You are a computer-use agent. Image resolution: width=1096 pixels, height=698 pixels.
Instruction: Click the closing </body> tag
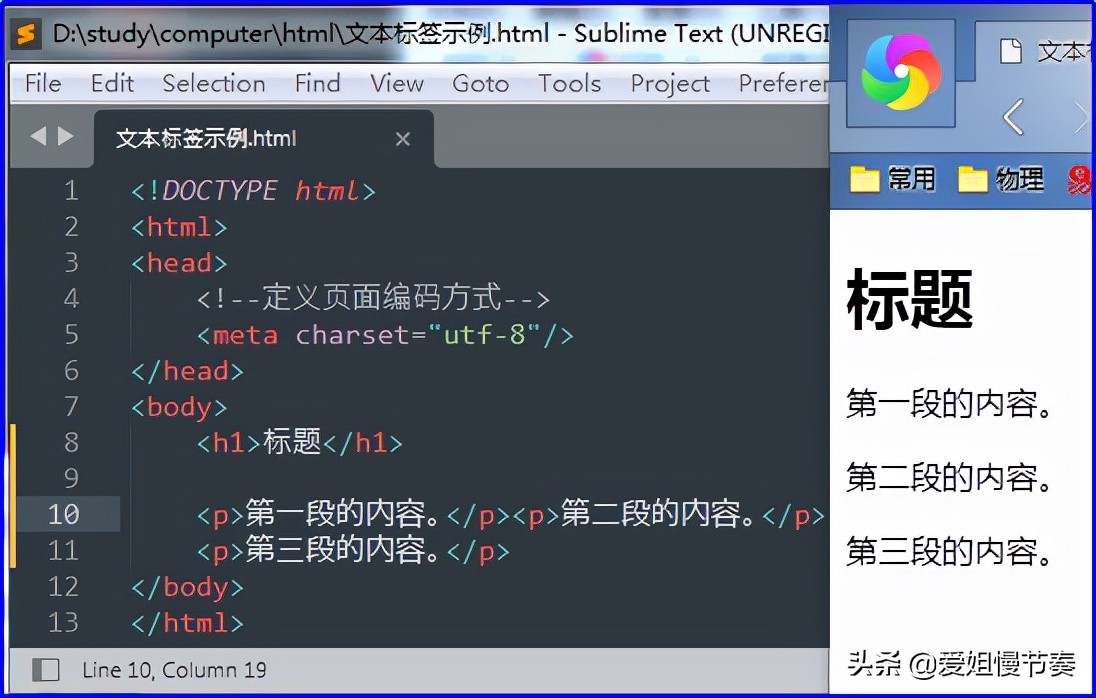tap(187, 588)
